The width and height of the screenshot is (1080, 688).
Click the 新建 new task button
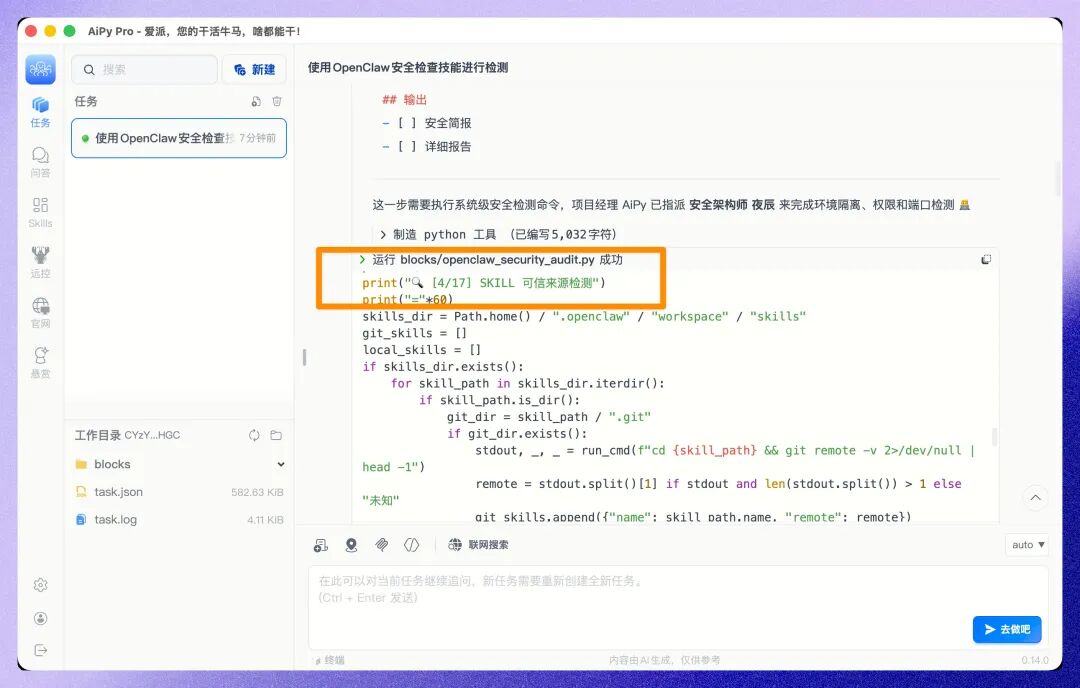254,70
